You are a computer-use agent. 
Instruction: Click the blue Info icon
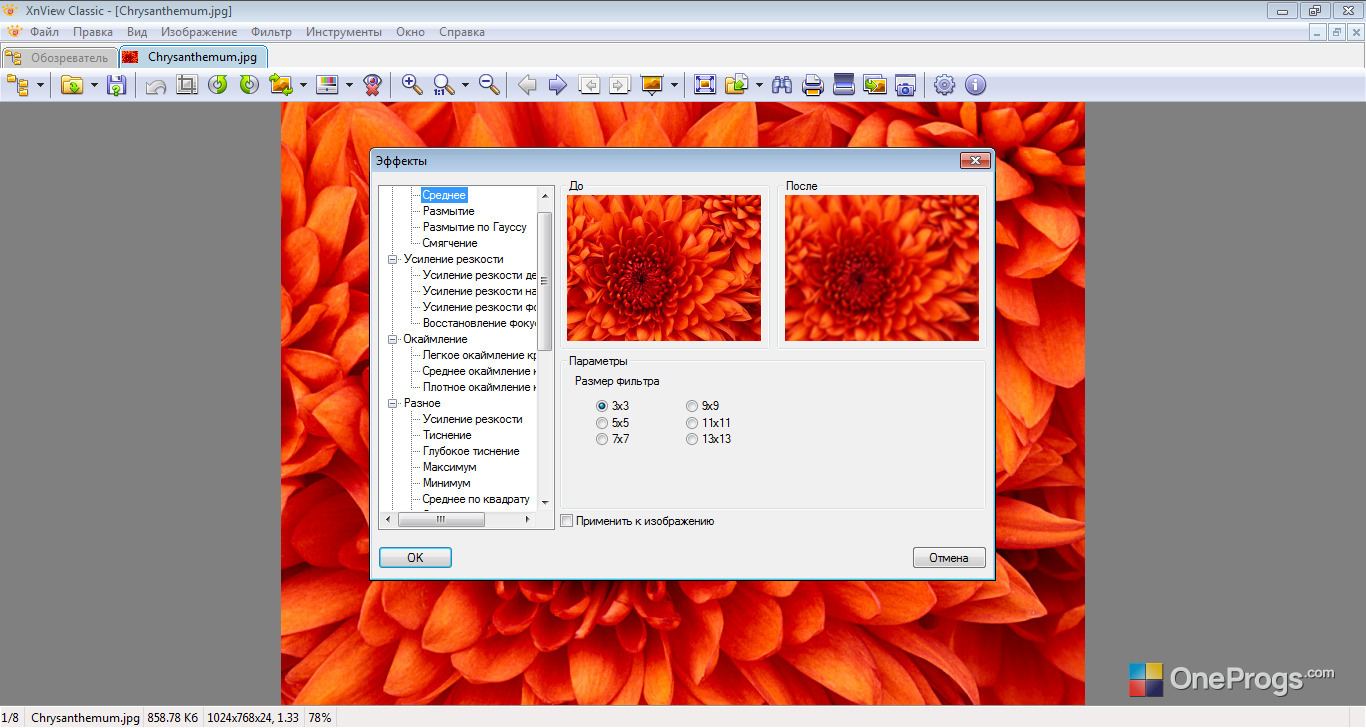[x=975, y=85]
